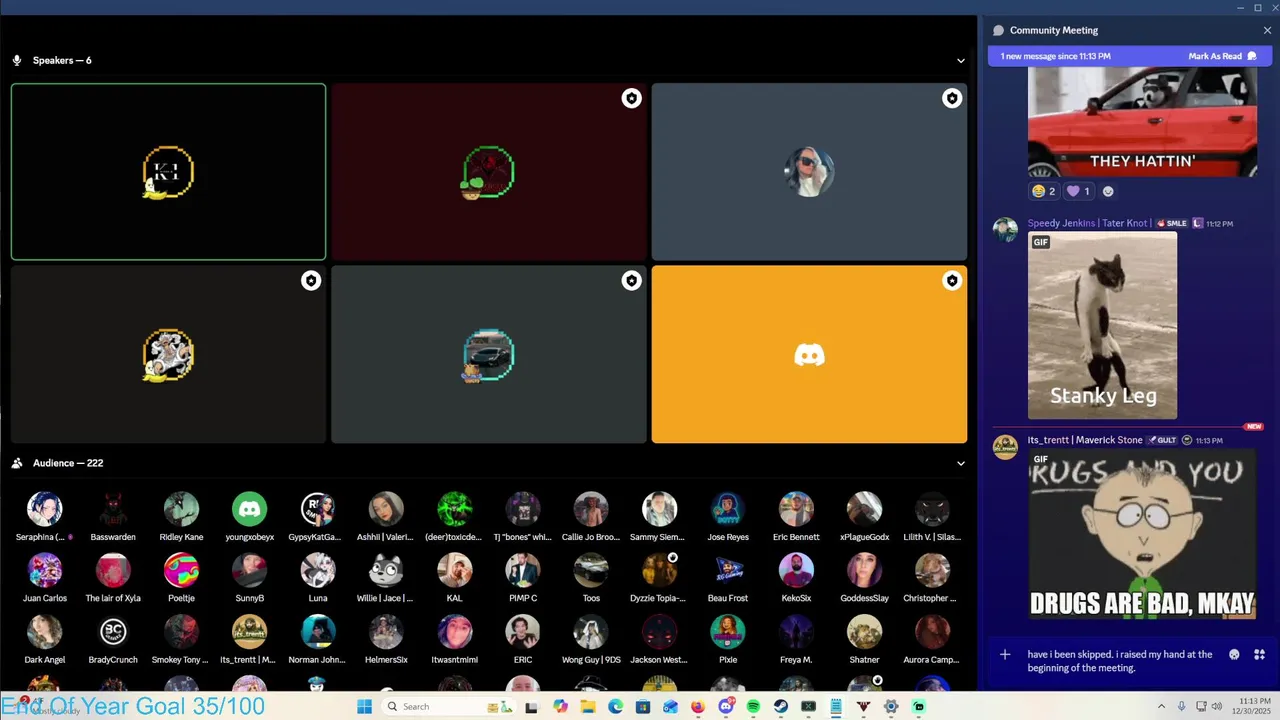Open the emoji picker in chat box
This screenshot has height=720, width=1280.
point(1235,655)
